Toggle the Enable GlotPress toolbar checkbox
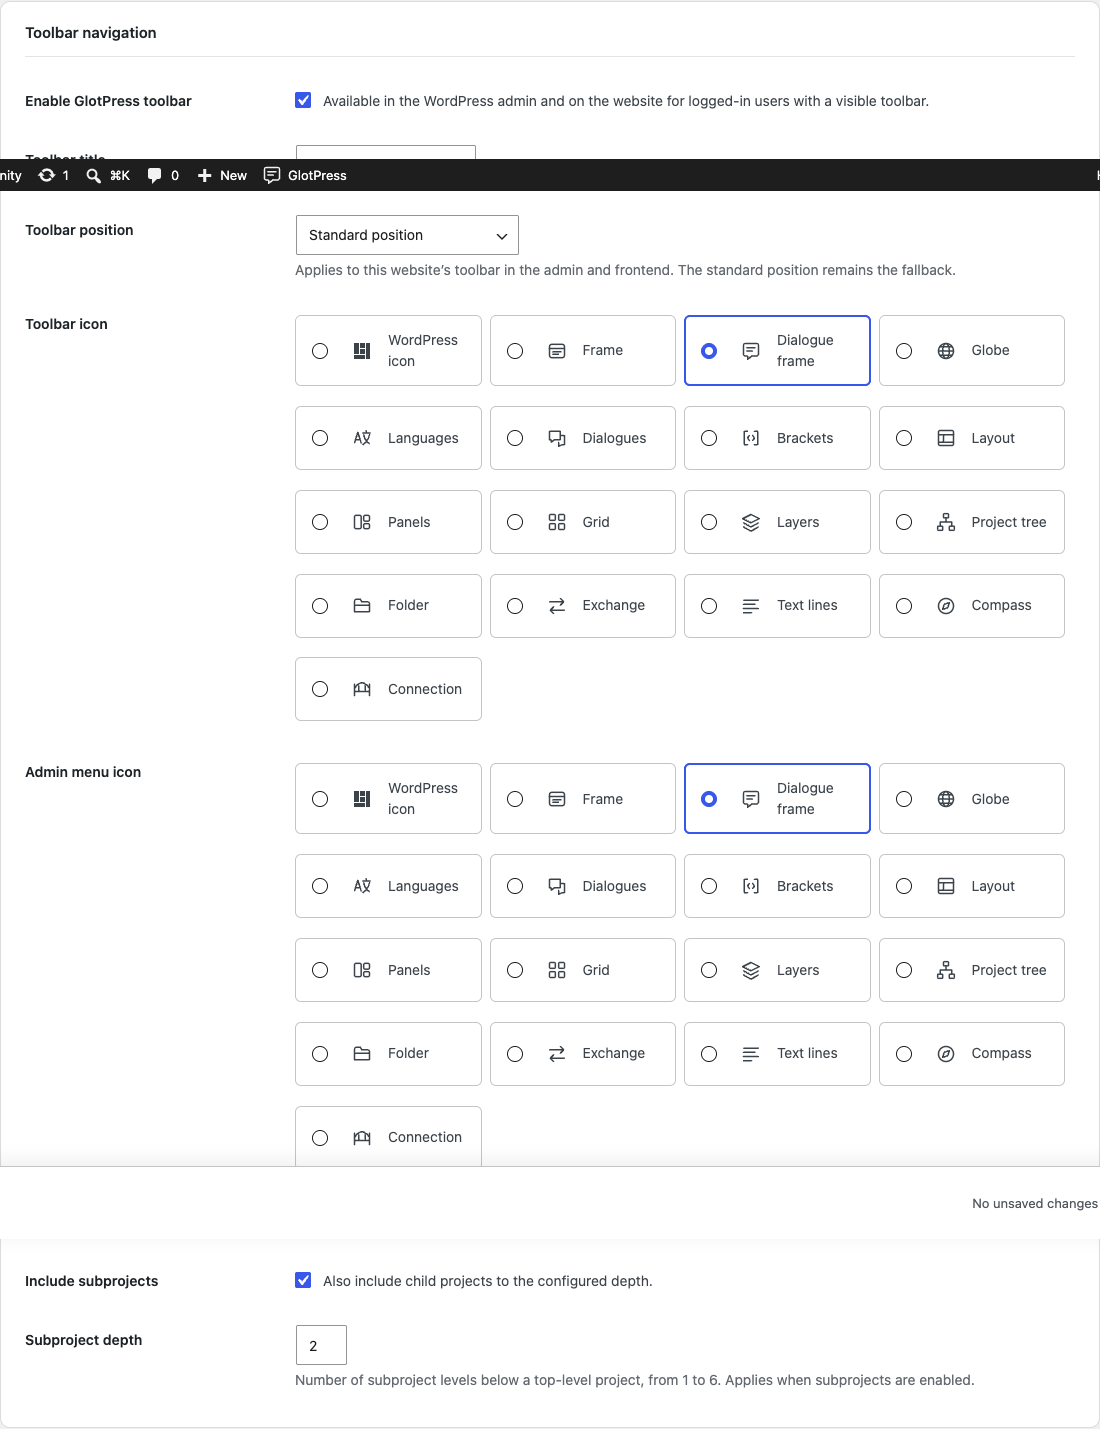1100x1429 pixels. point(303,100)
